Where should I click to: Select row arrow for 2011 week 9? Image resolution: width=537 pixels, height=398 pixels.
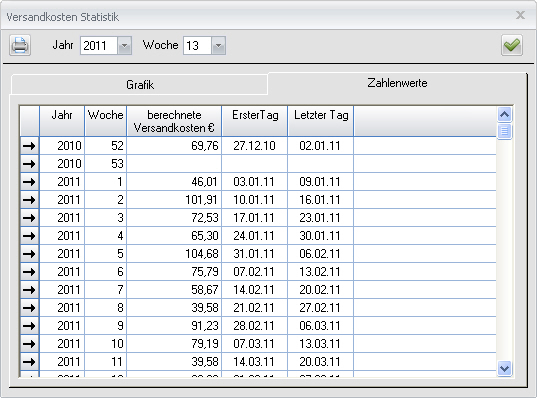tap(29, 326)
